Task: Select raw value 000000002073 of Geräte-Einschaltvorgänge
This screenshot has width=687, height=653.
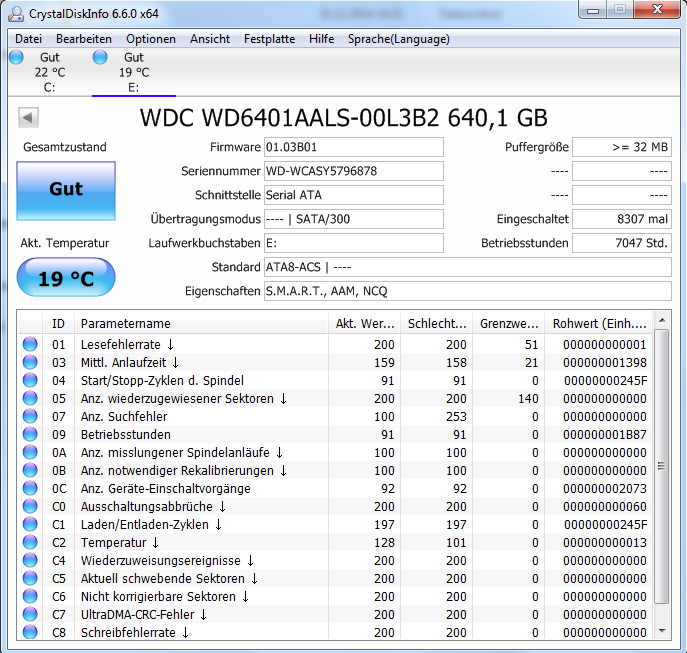Action: (605, 488)
